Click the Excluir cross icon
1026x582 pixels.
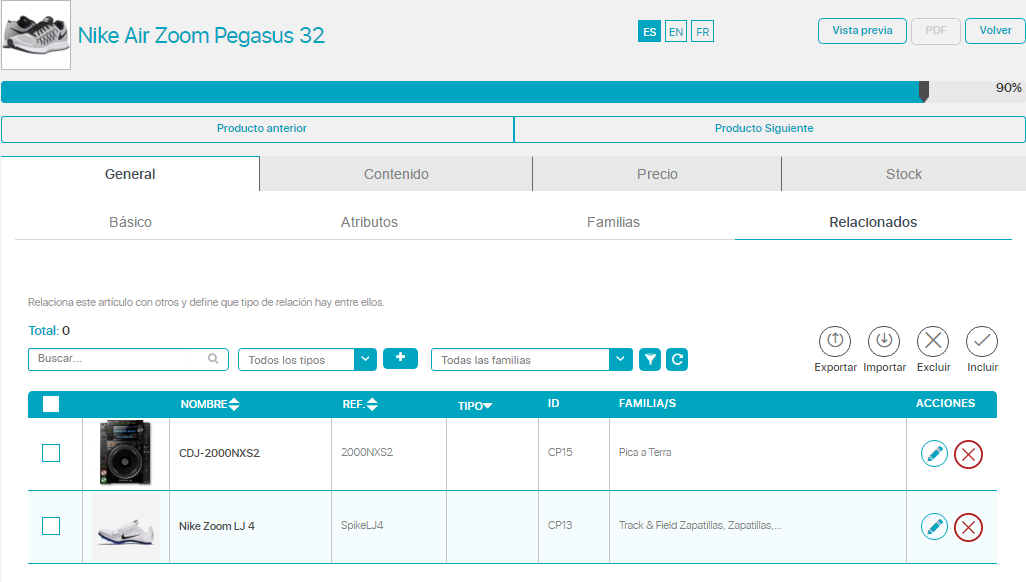(933, 341)
